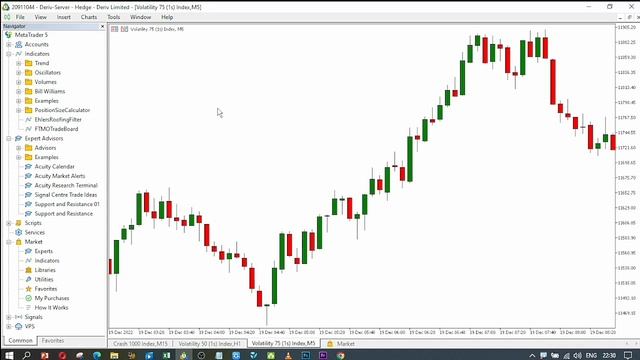
Task: Click the Advisors folder icon
Action: pyautogui.click(x=29, y=148)
